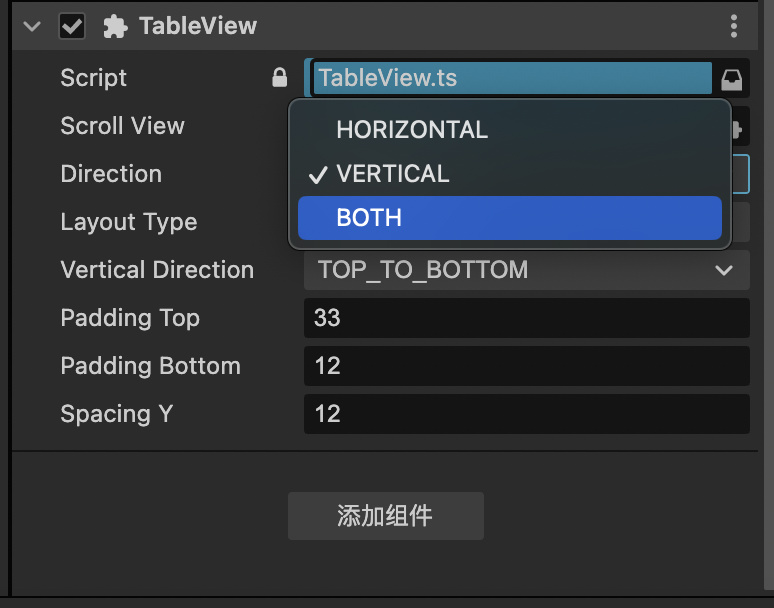Select HORIZONTAL from the Direction list
Screen dimensions: 774x608
(412, 130)
